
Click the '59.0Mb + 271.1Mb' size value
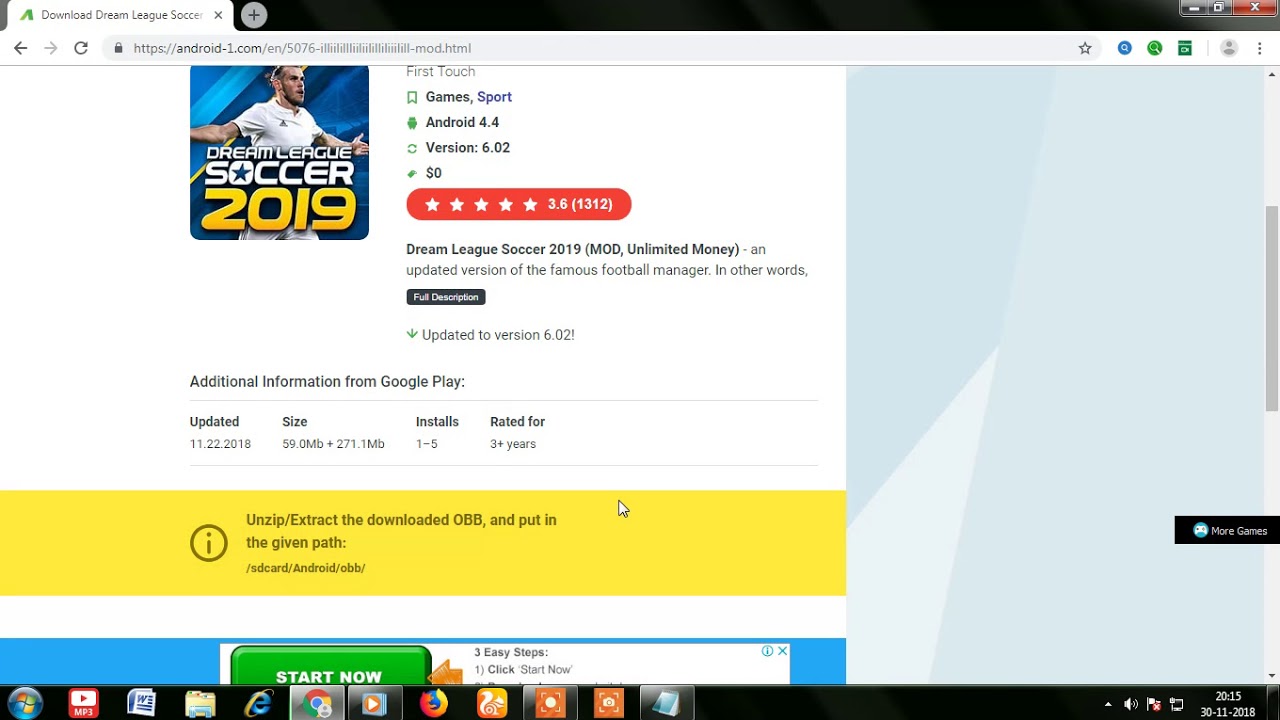tap(333, 444)
